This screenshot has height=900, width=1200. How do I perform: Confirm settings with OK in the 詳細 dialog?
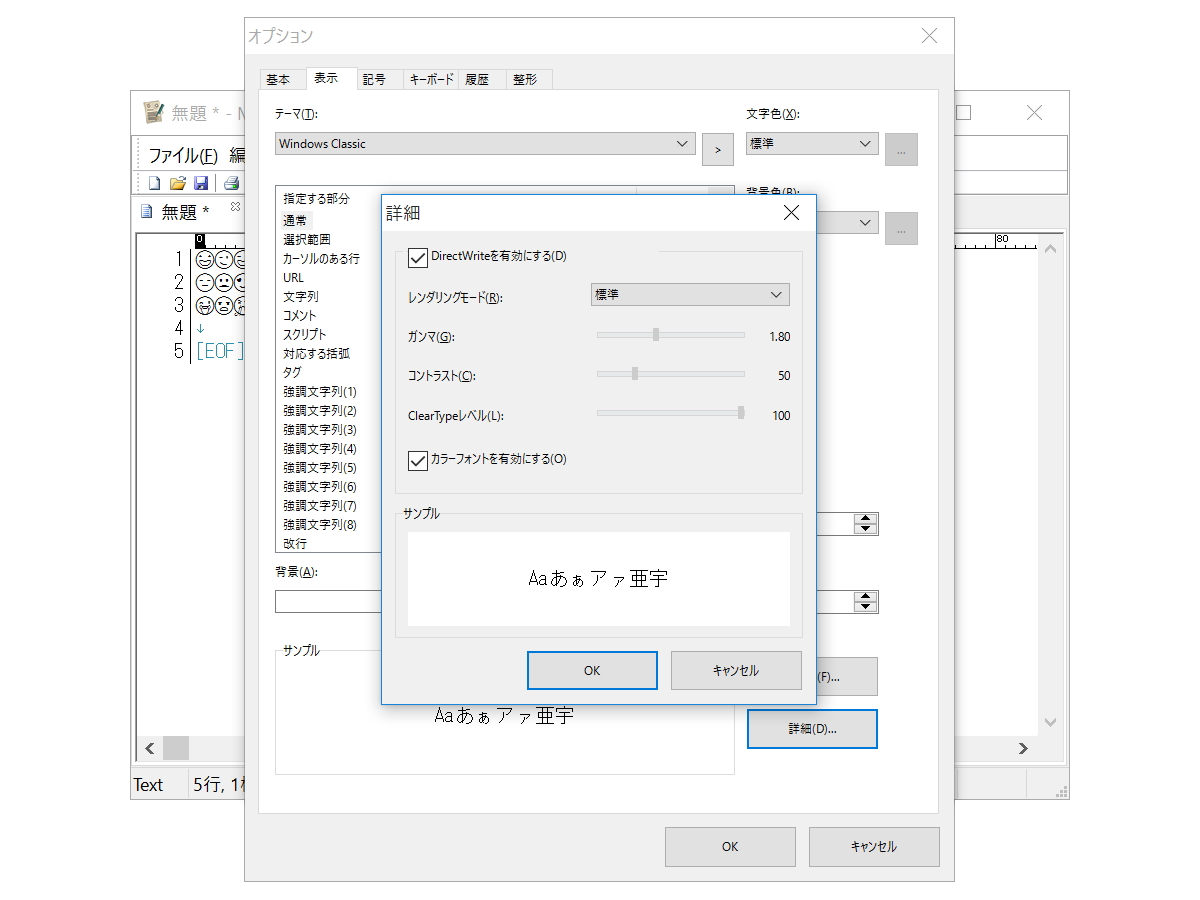[x=592, y=670]
